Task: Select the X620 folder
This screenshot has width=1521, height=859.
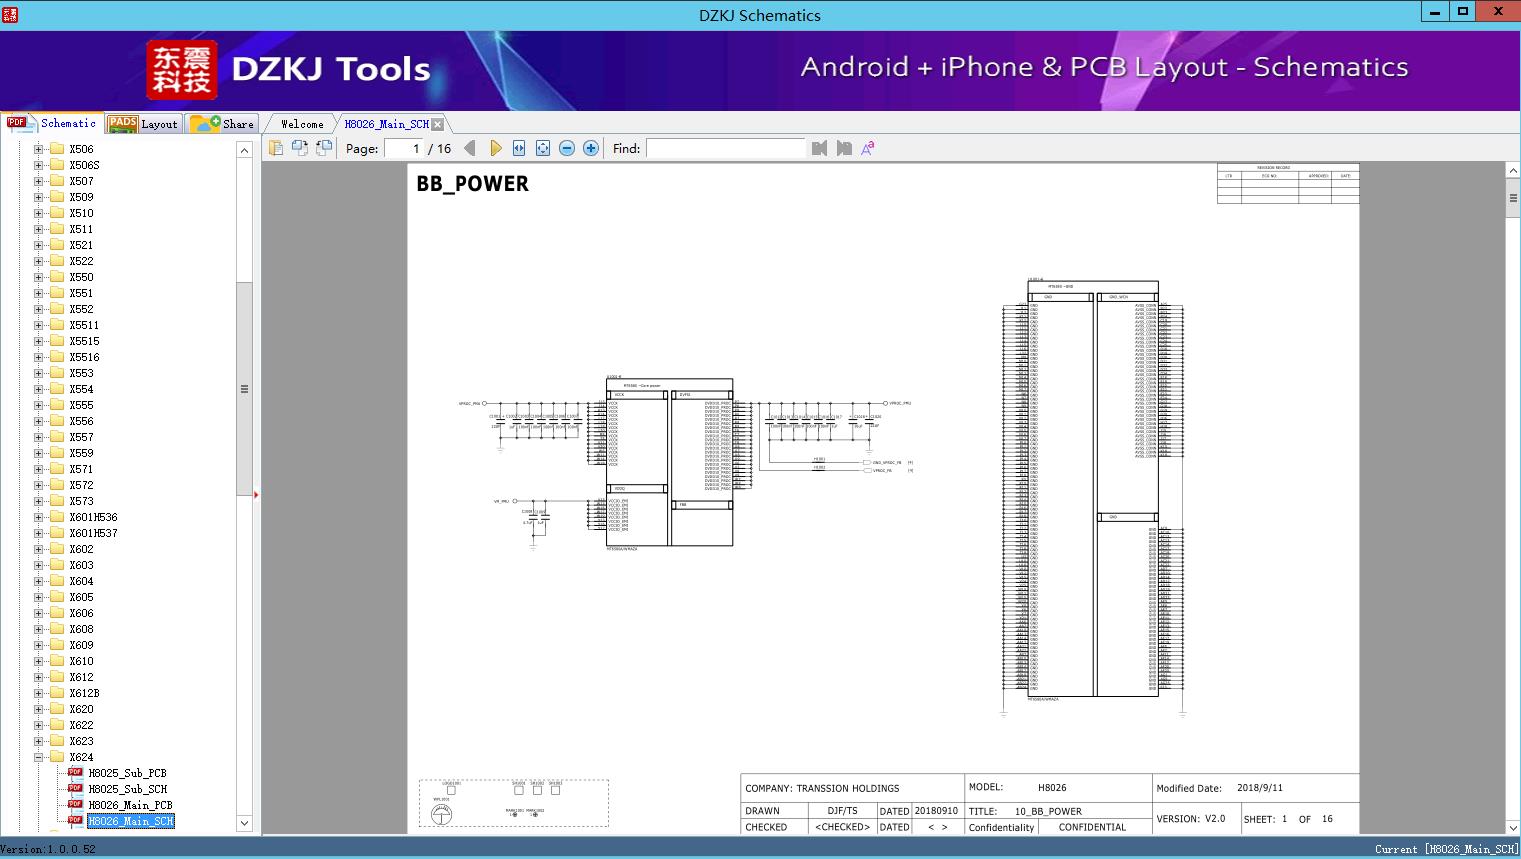Action: click(x=81, y=709)
